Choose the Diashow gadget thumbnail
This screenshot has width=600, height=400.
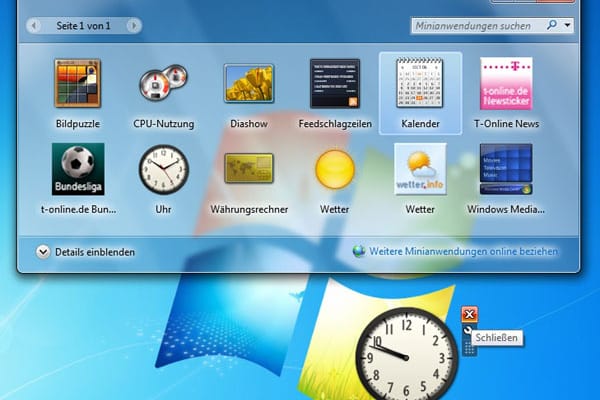[249, 83]
